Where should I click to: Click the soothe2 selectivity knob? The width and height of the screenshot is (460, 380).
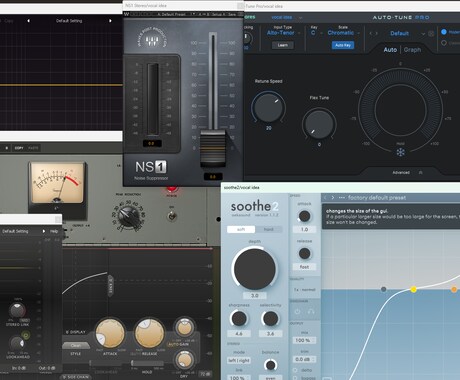[270, 319]
